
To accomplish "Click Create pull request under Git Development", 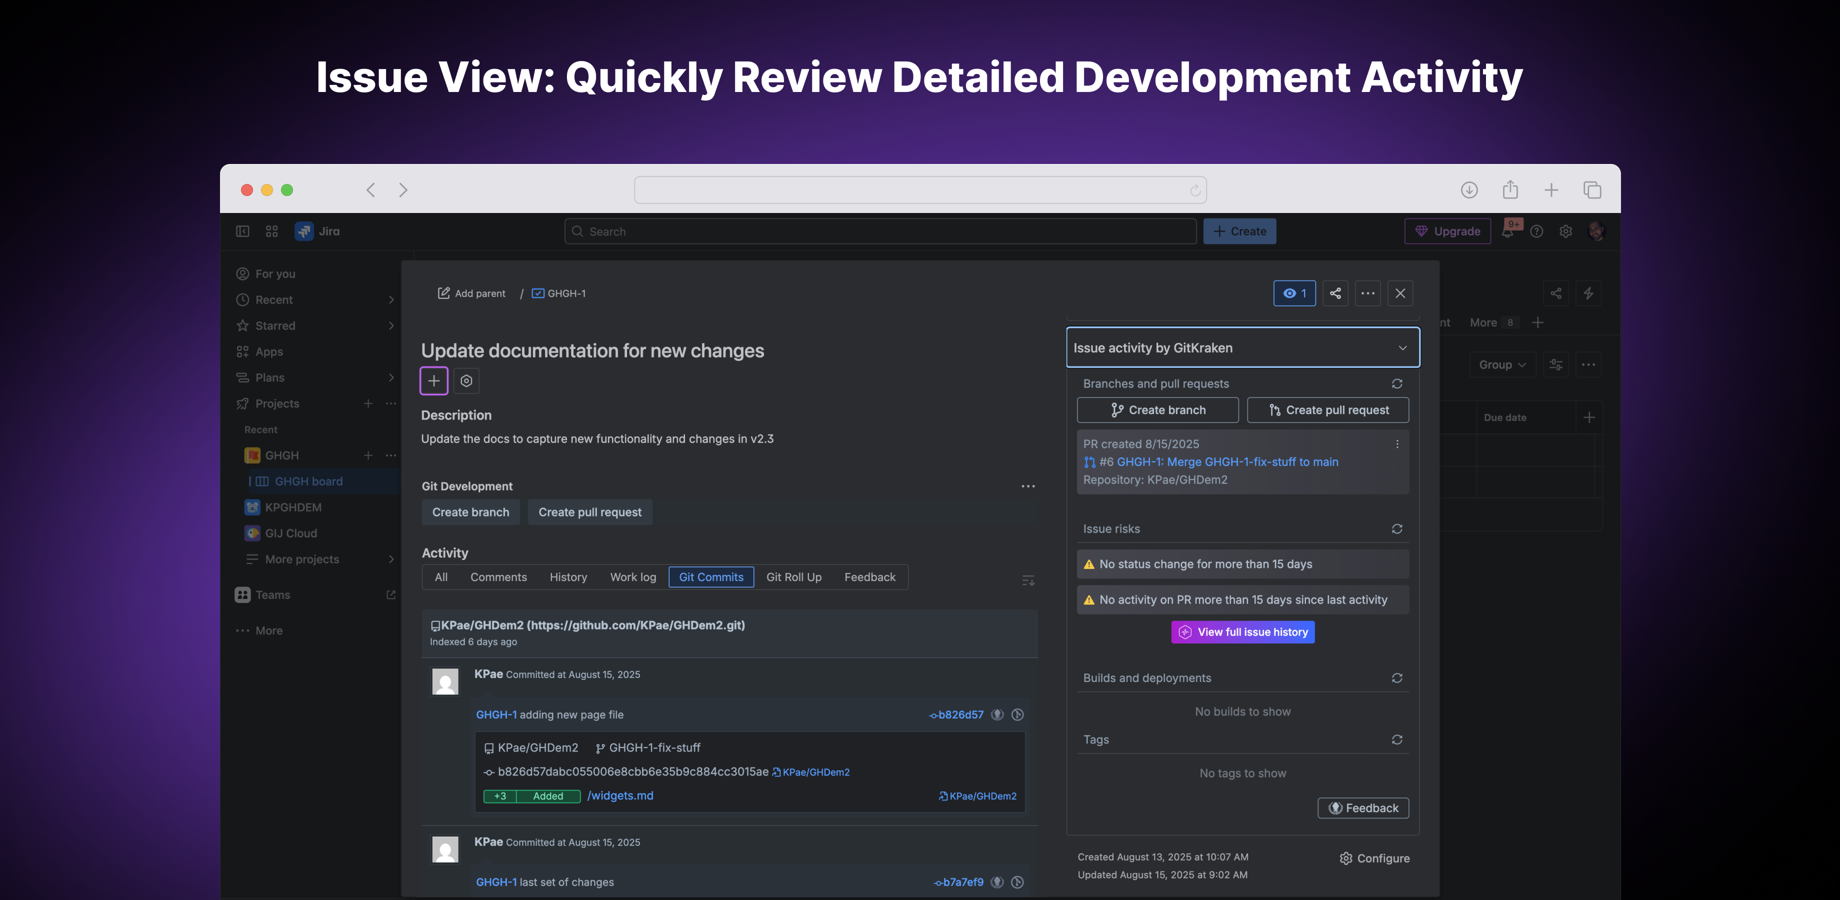I will 590,512.
